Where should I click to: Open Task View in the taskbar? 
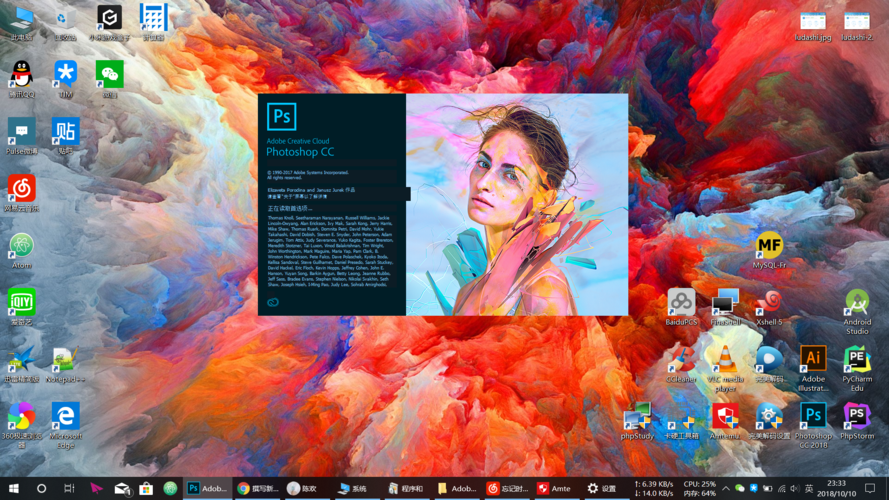69,488
